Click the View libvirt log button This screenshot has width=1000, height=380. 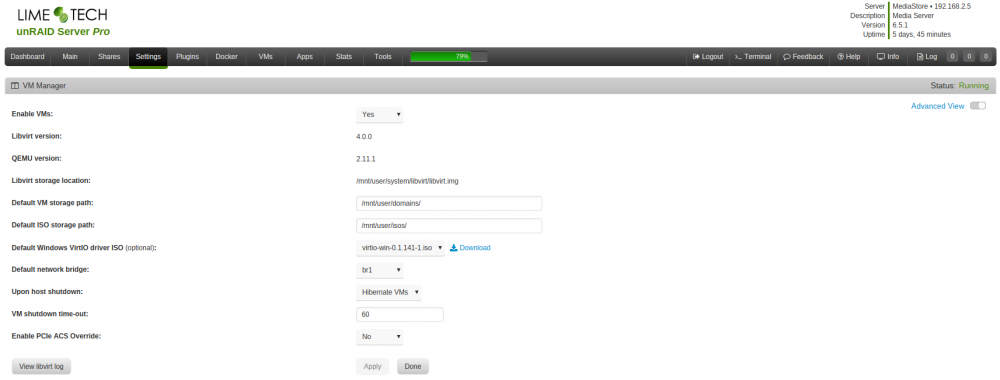click(41, 367)
